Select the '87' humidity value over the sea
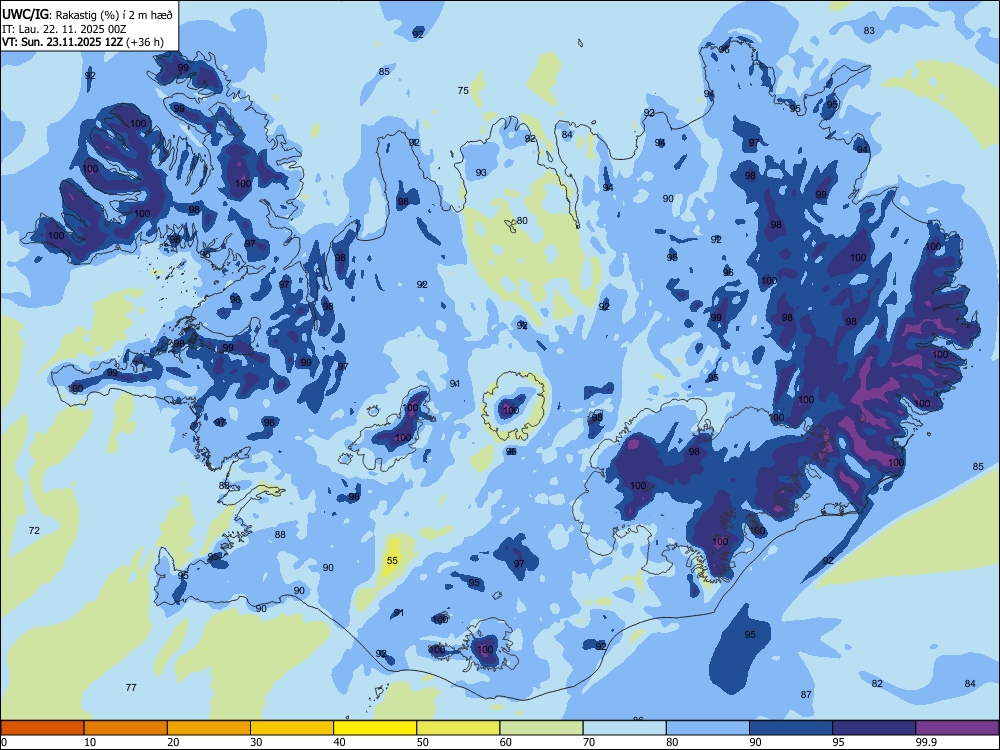Viewport: 1000px width, 750px height. coord(806,695)
